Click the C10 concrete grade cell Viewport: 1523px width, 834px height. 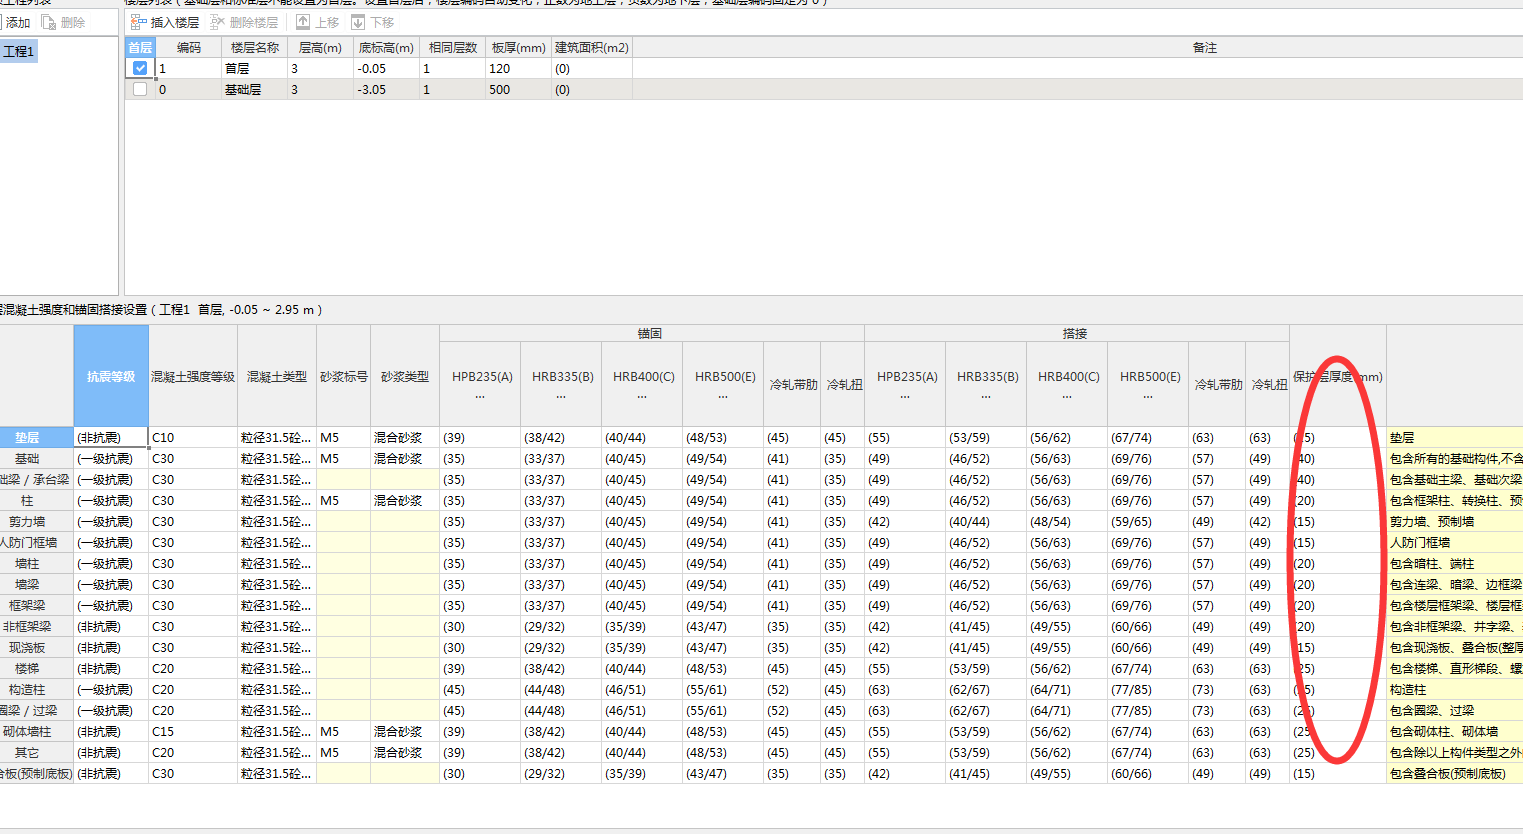pyautogui.click(x=193, y=437)
